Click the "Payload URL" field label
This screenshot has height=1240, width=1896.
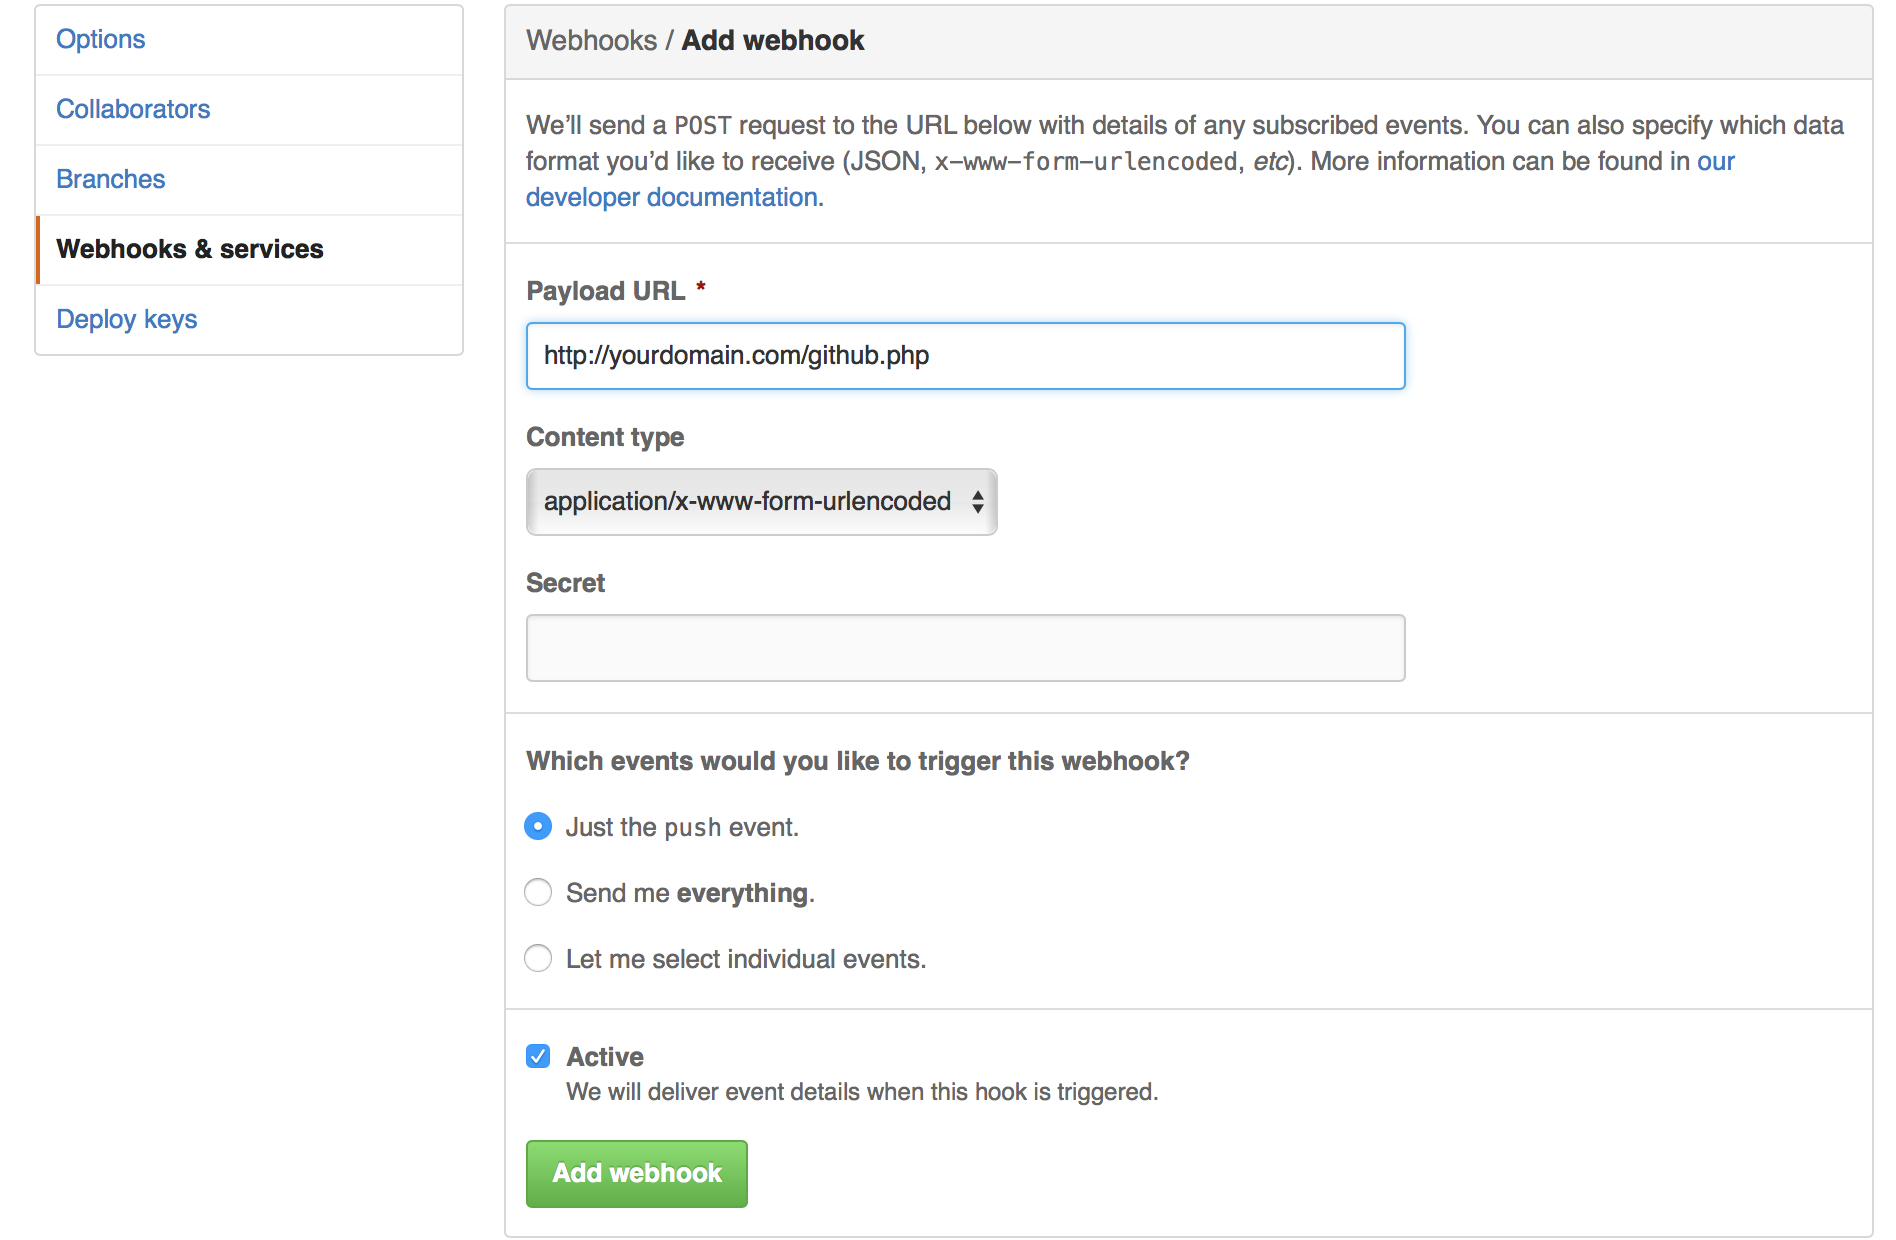pos(605,291)
